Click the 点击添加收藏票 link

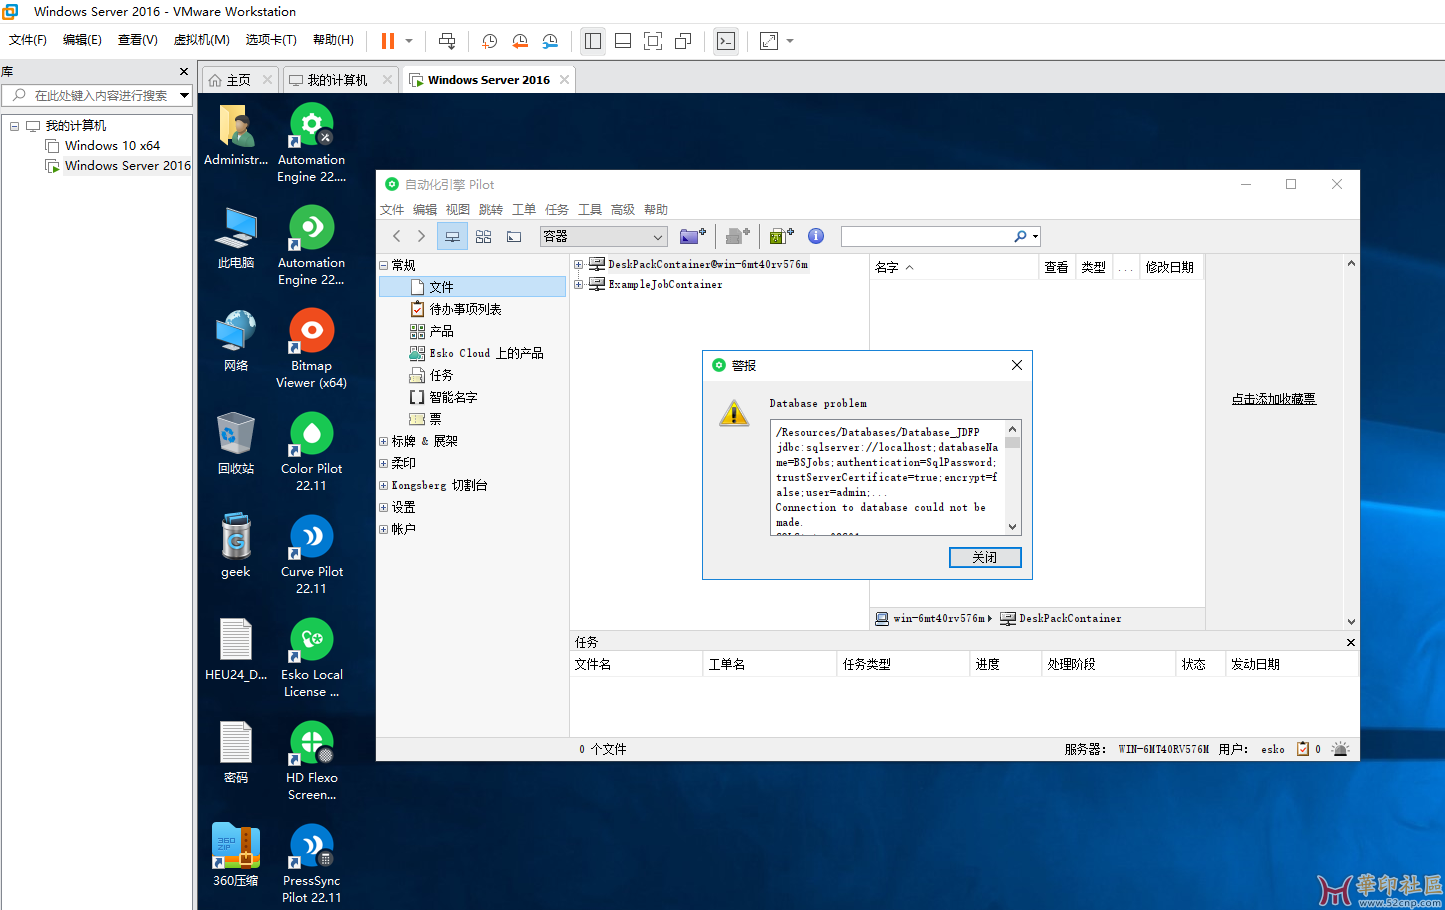tap(1273, 399)
